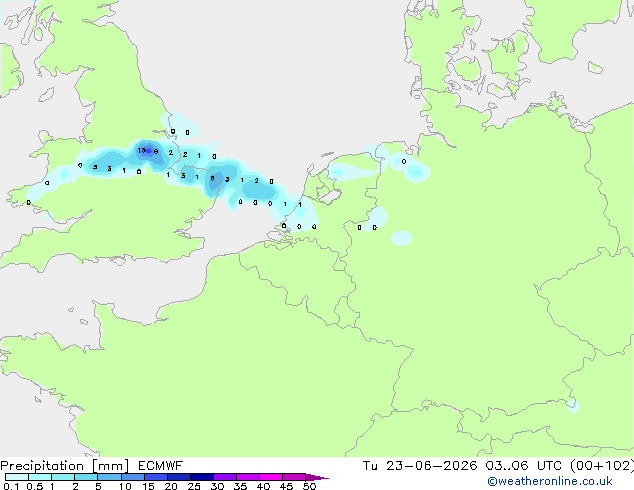
Task: Click the 30–35 mm purple legend swatch
Action: 225,477
